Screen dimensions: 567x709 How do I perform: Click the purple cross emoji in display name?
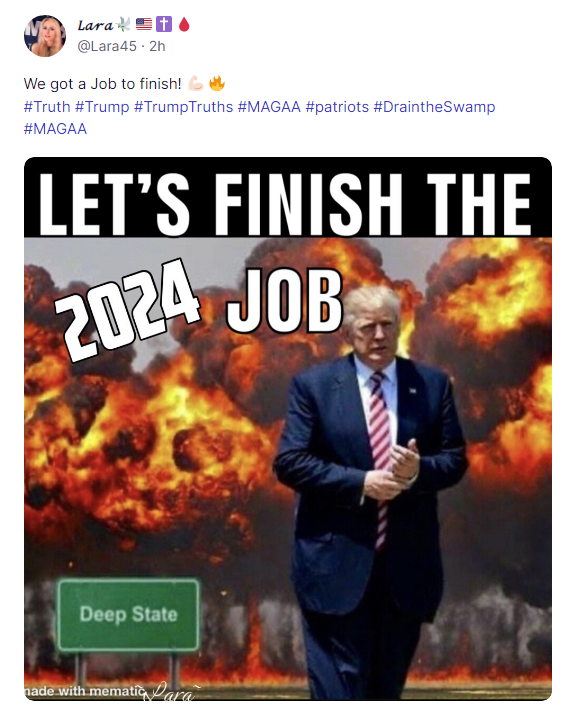[164, 24]
